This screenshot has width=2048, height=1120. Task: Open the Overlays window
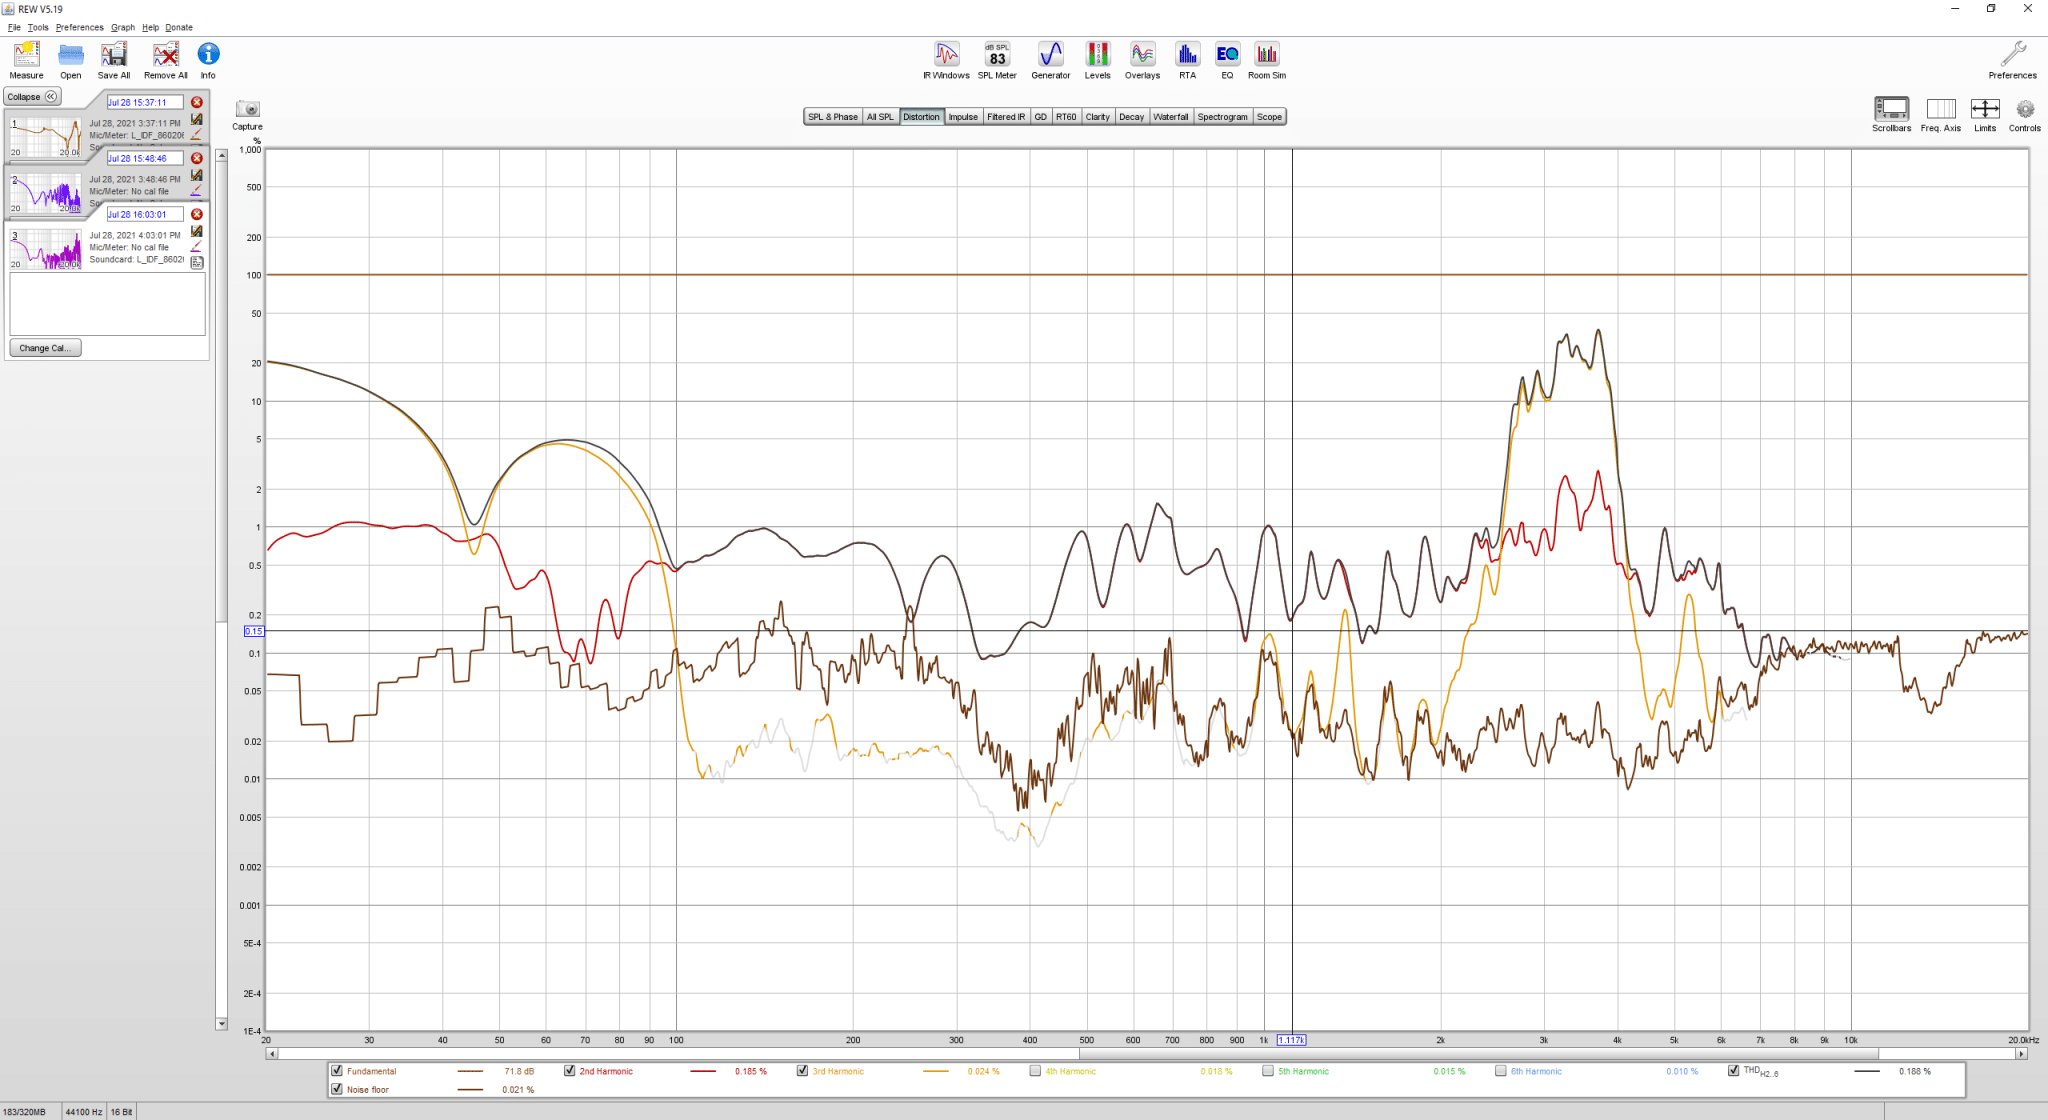tap(1142, 60)
